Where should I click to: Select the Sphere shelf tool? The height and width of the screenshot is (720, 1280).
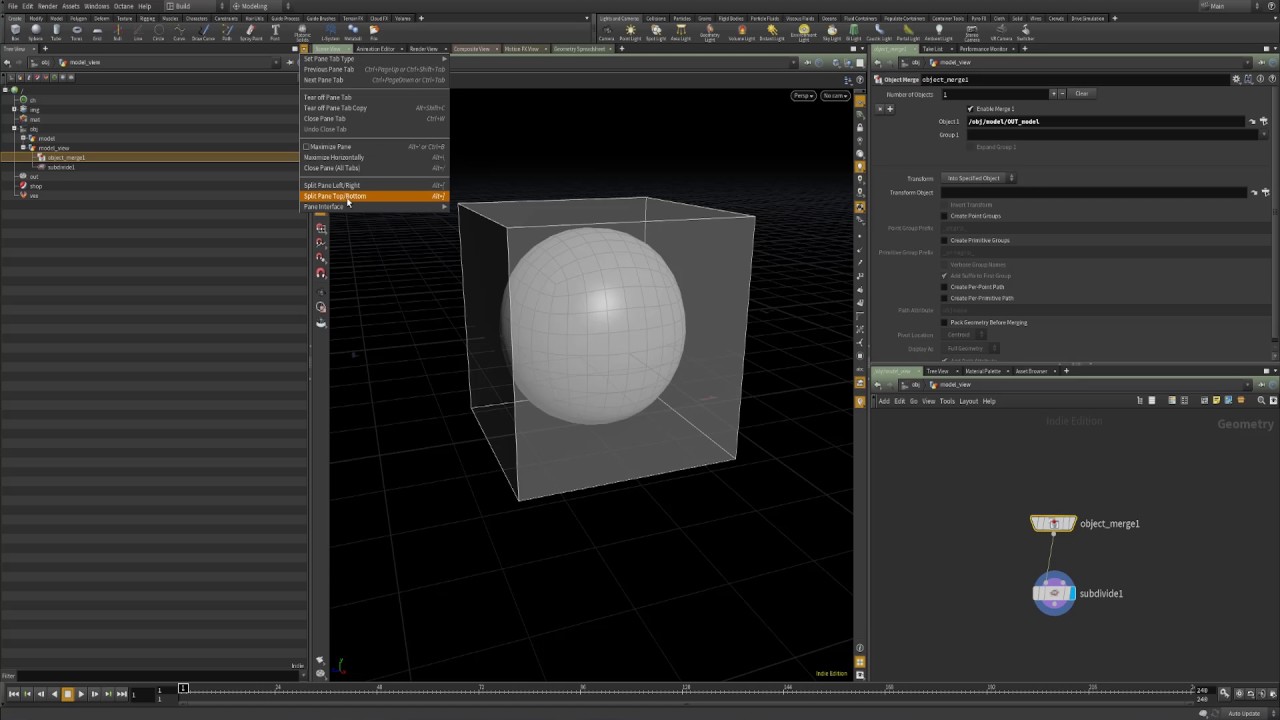[35, 32]
